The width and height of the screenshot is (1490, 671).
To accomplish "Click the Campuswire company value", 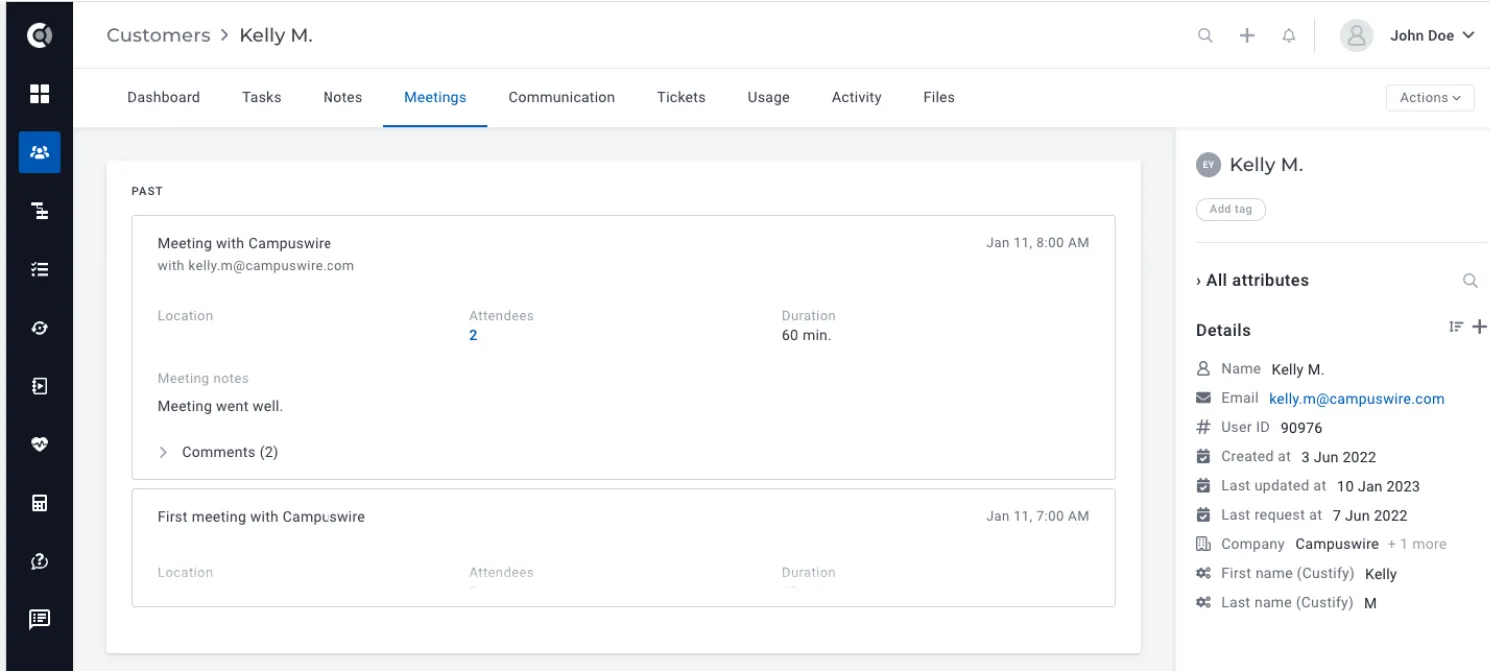I will [1337, 544].
